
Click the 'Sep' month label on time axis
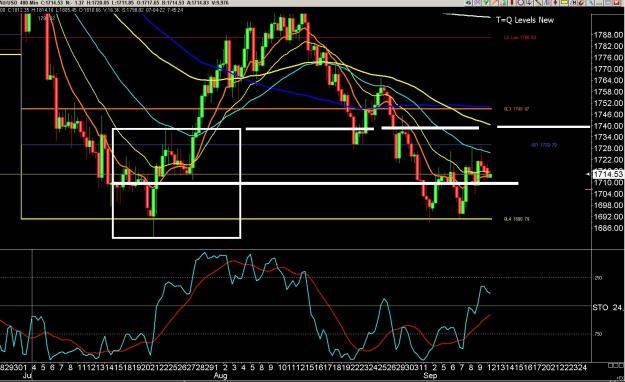tap(430, 376)
